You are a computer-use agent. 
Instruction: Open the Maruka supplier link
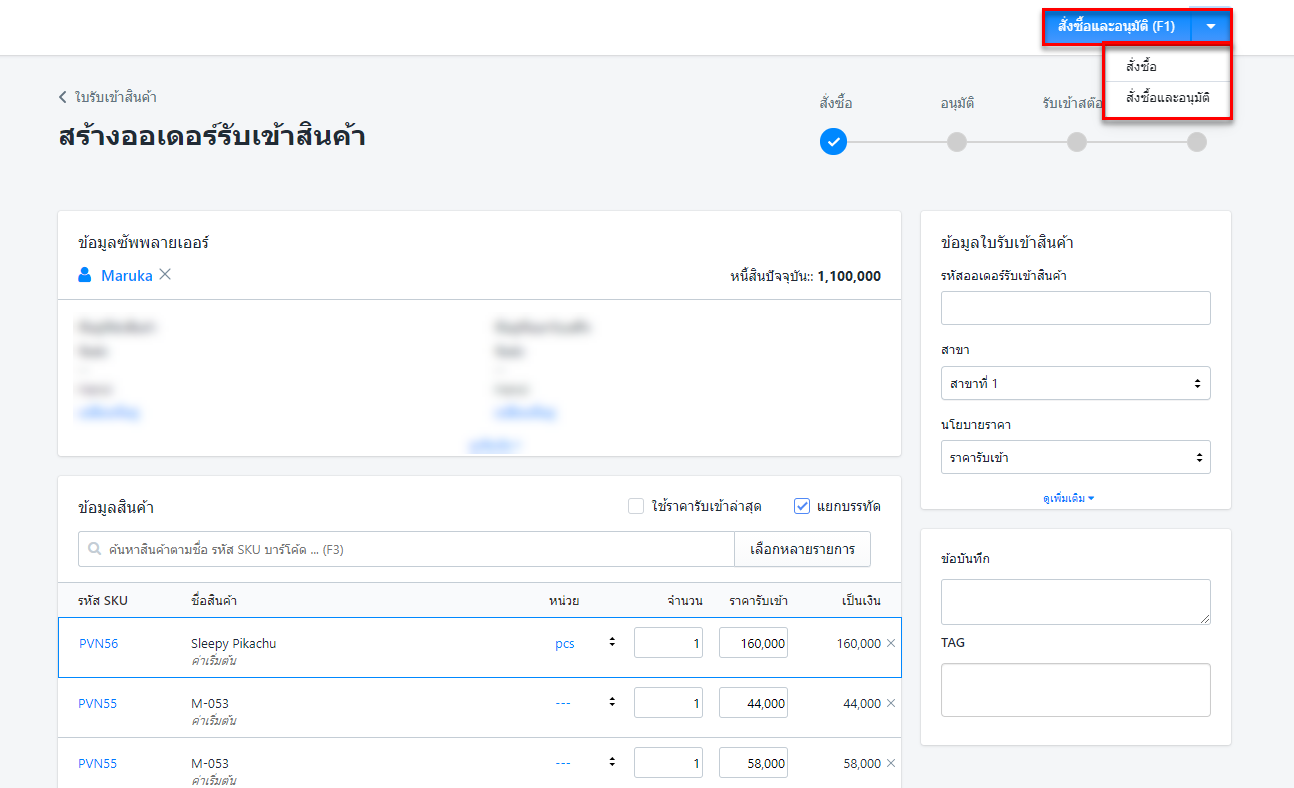click(x=127, y=276)
